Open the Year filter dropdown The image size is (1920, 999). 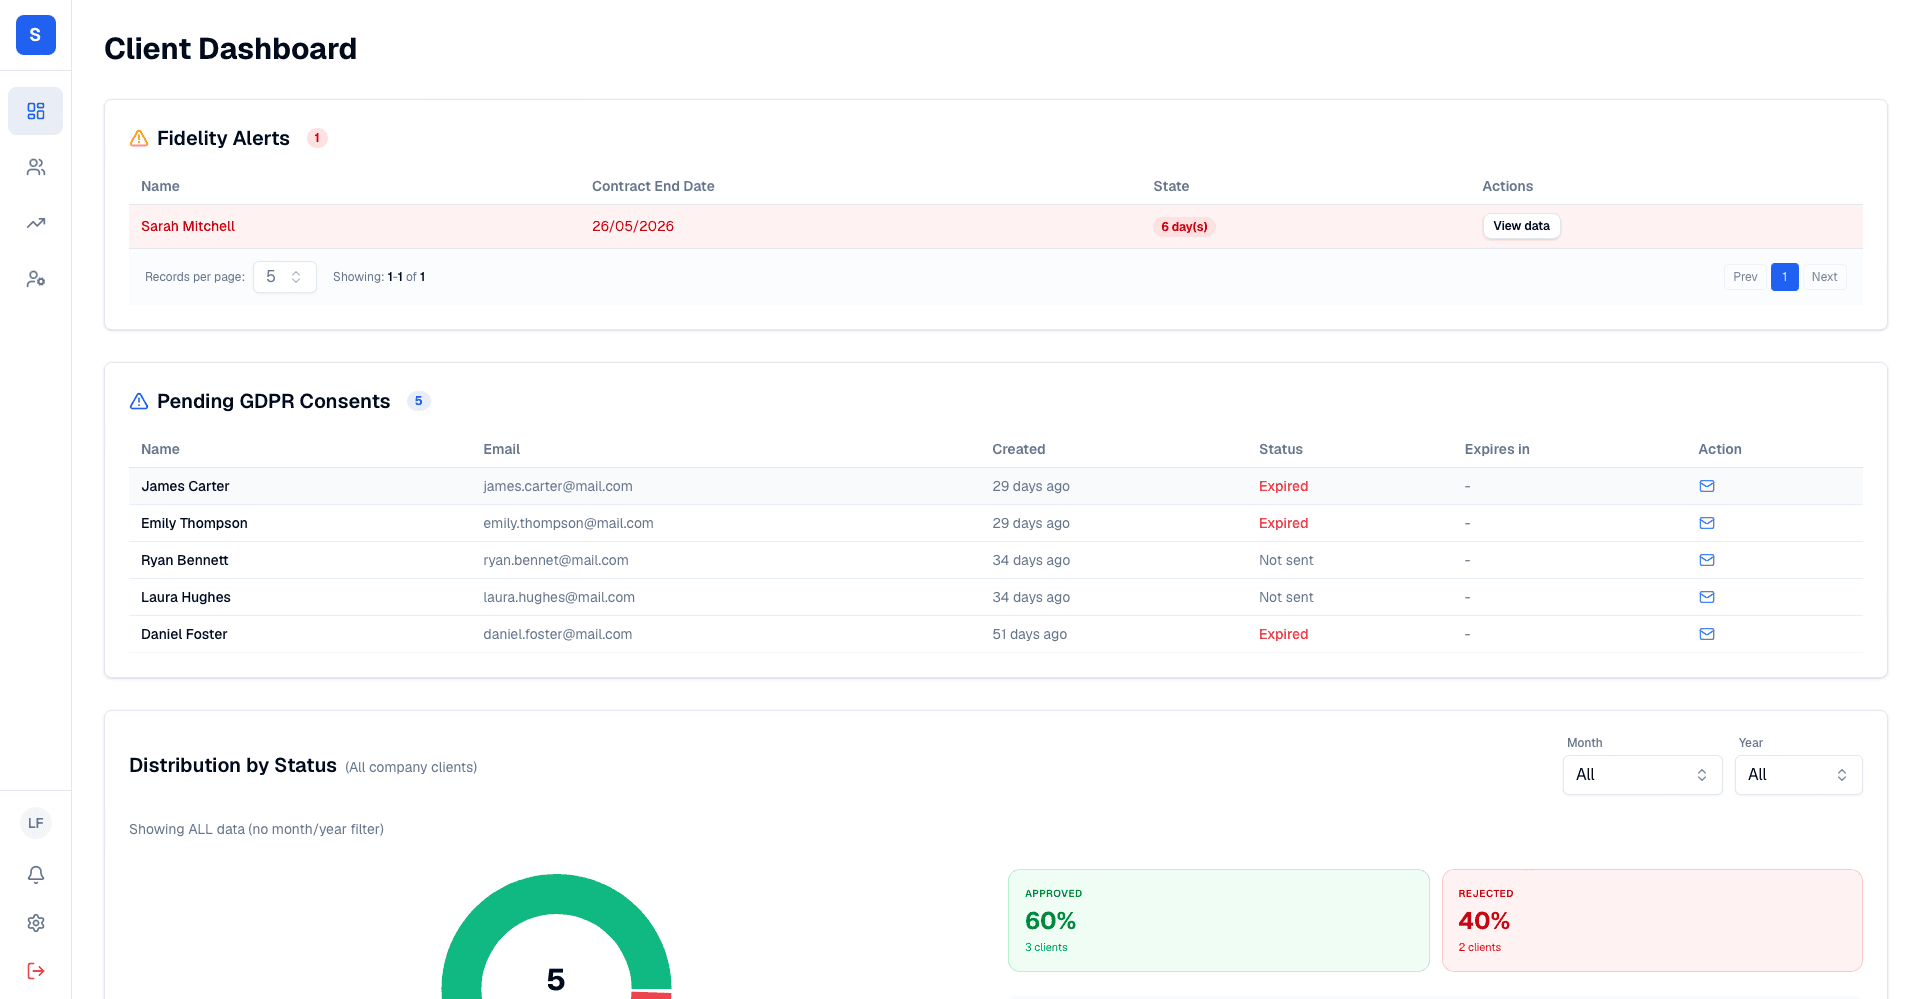point(1798,775)
